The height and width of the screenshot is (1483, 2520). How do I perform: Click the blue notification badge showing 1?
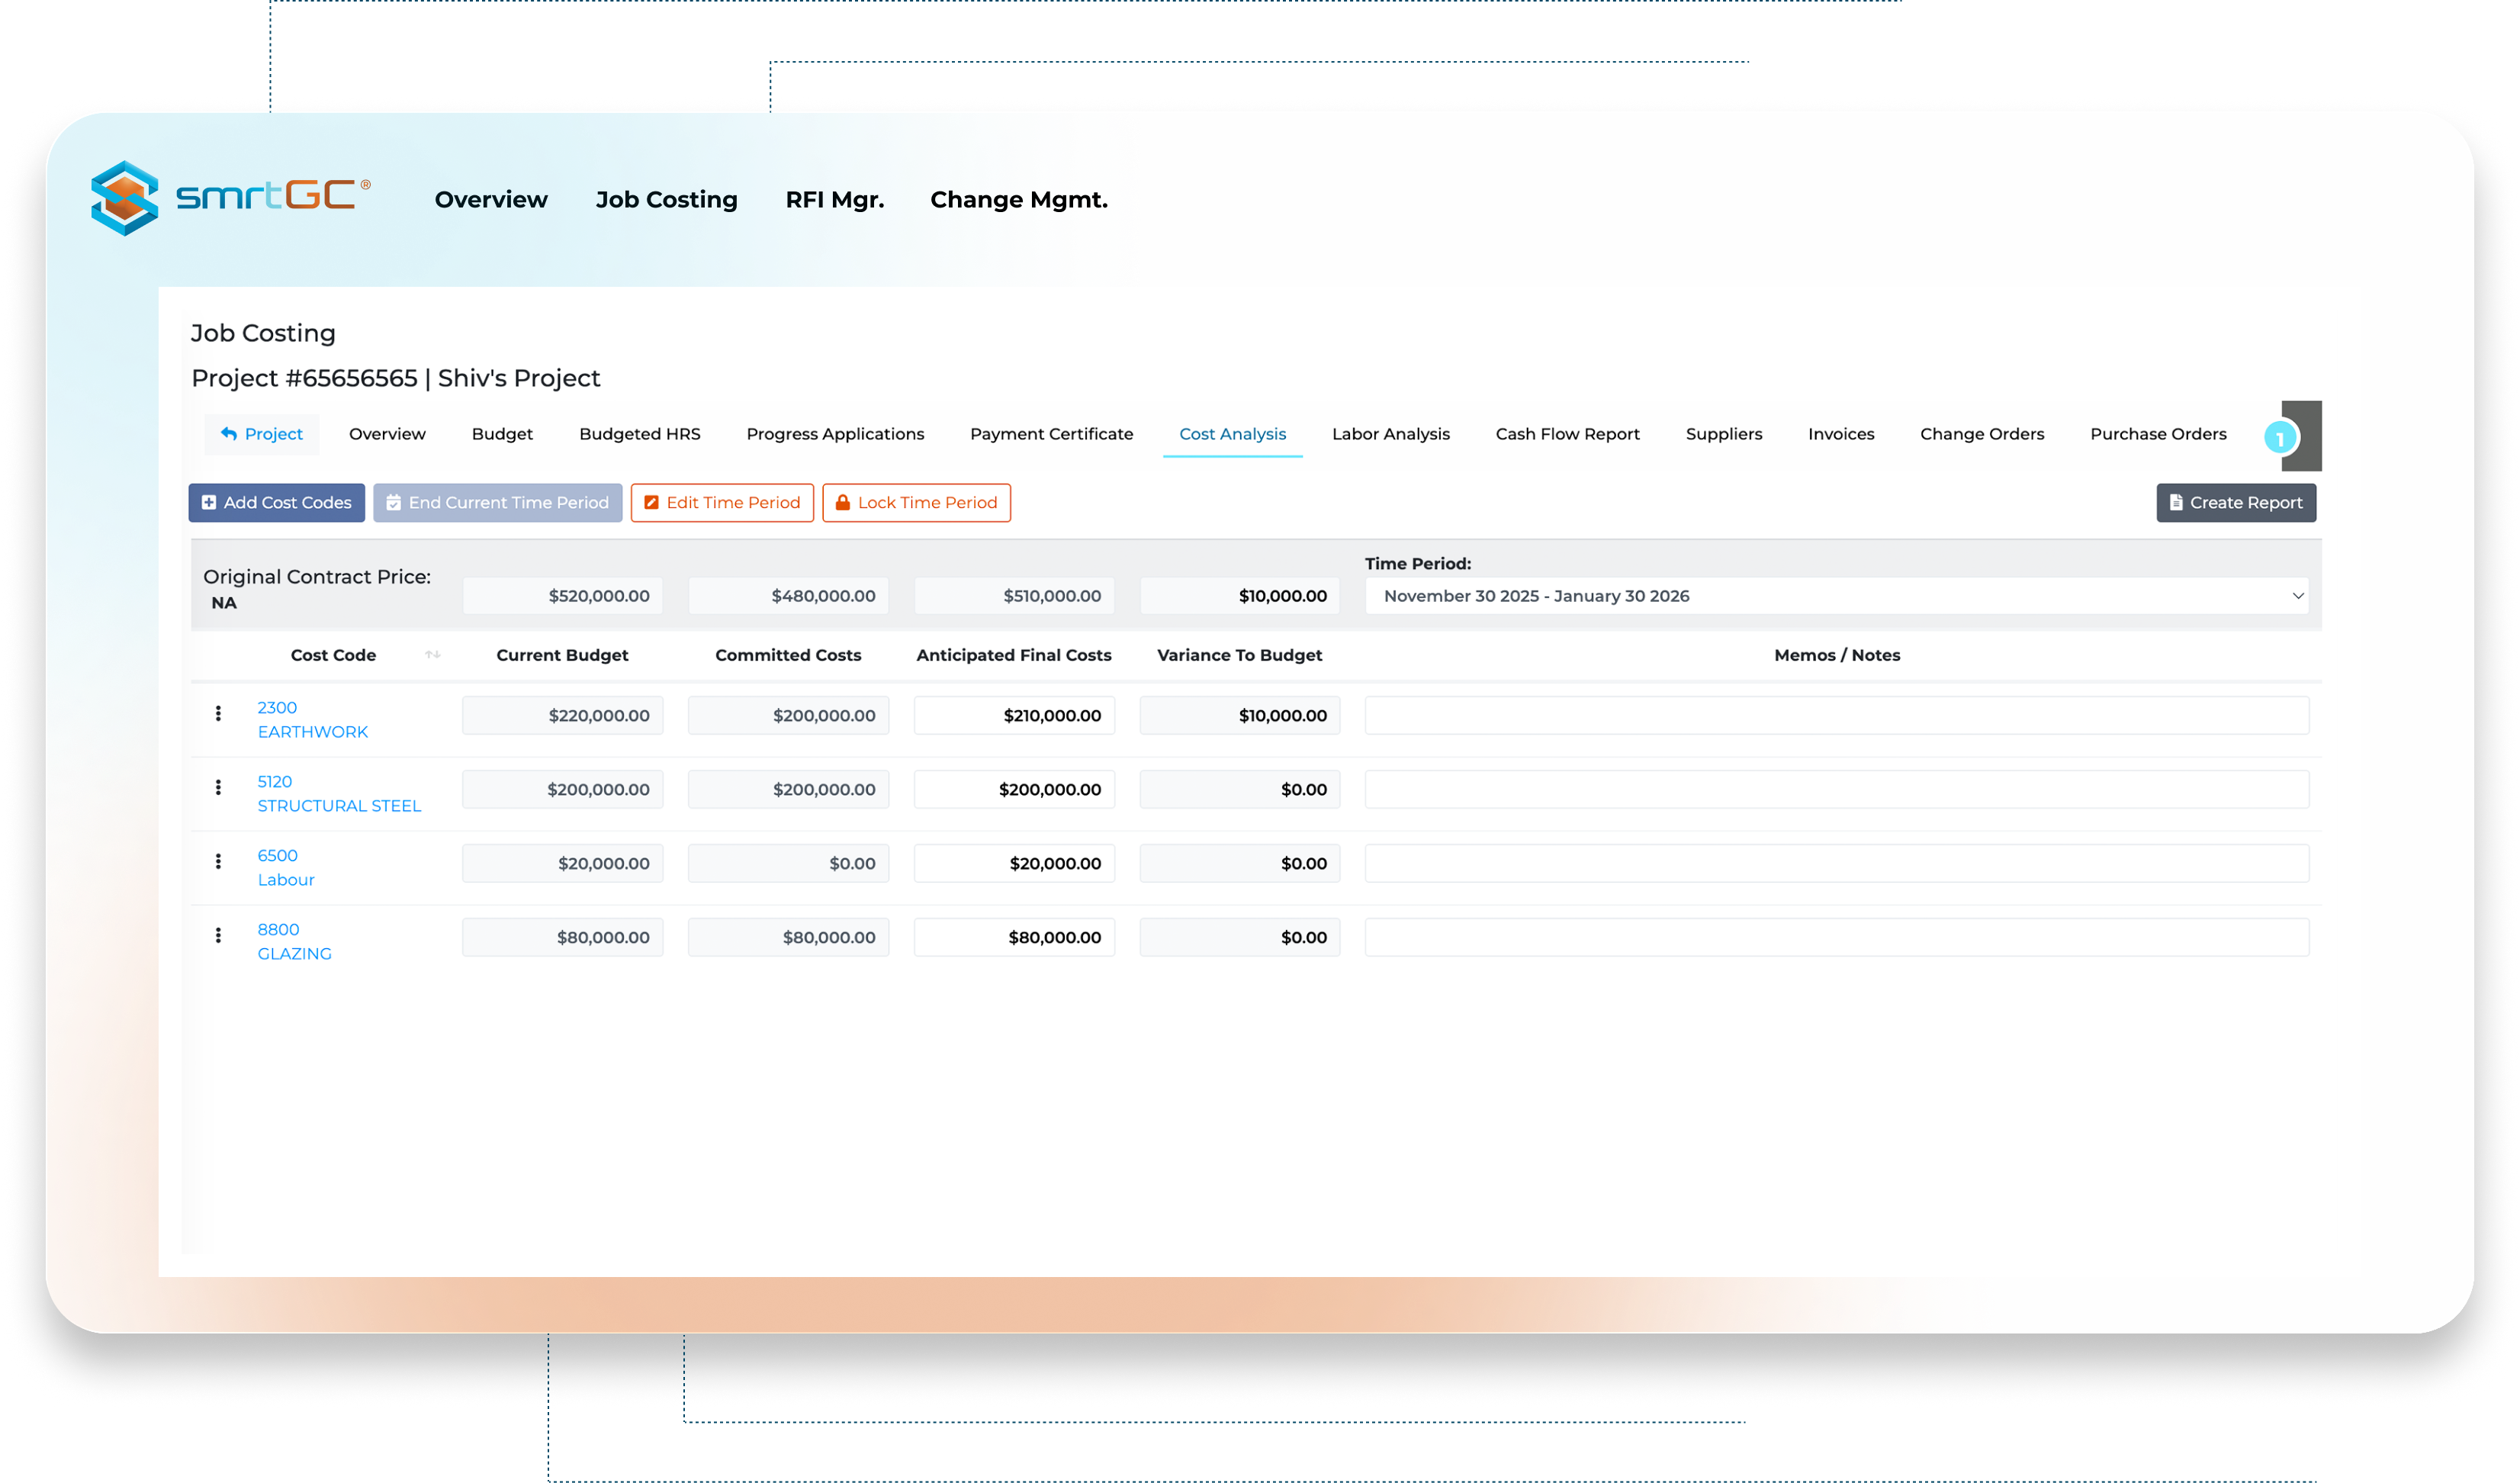2280,438
